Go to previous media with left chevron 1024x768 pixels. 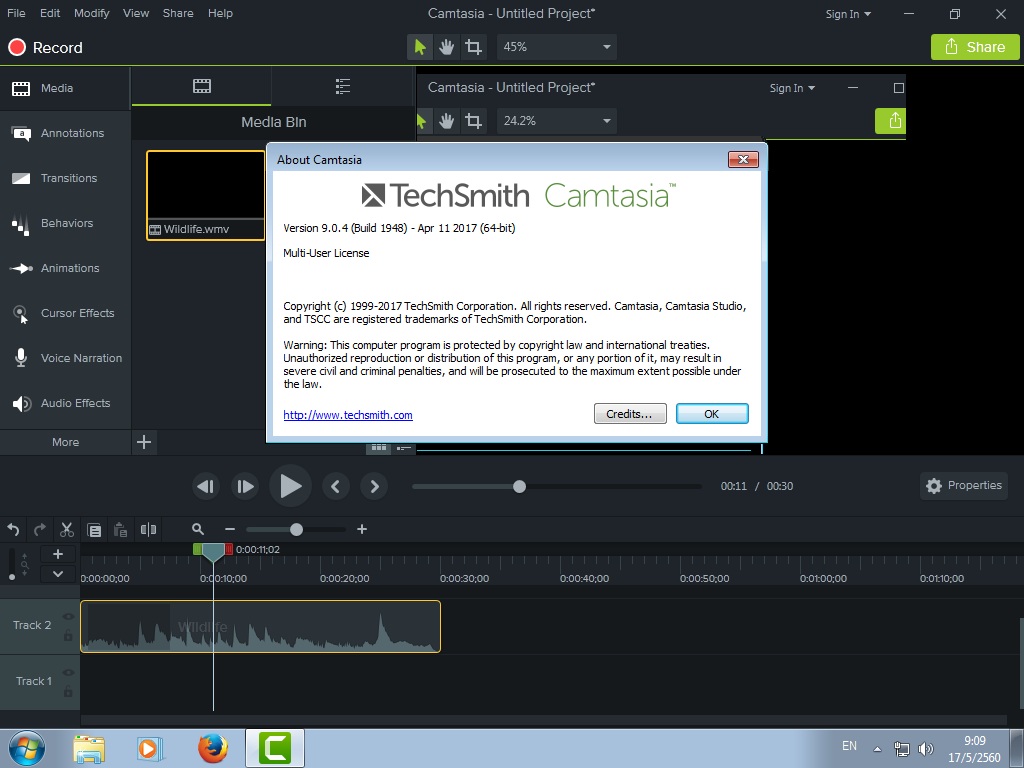tap(336, 487)
